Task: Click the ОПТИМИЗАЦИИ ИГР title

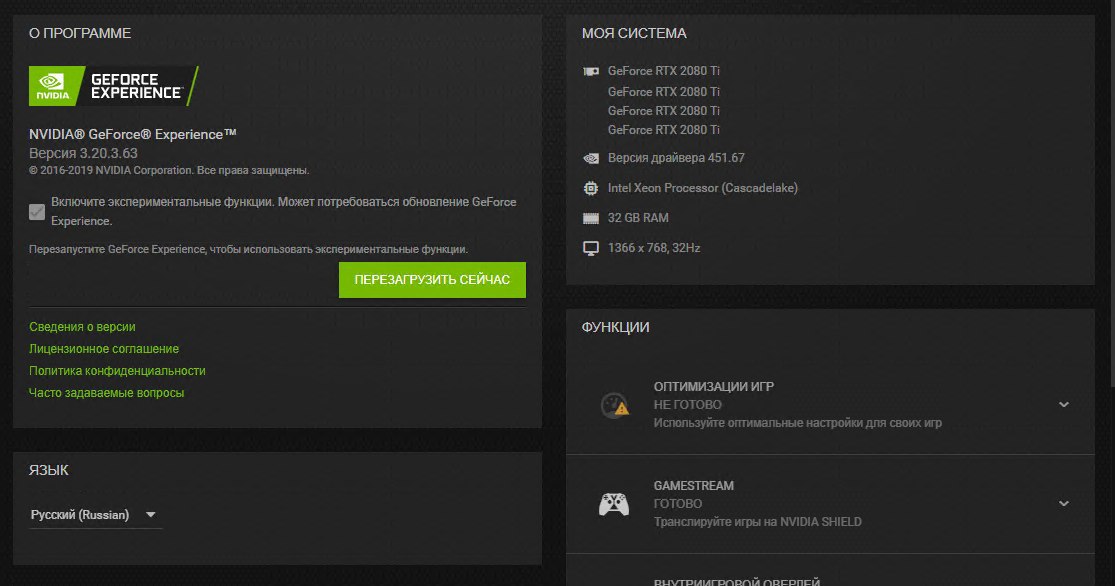Action: tap(714, 386)
